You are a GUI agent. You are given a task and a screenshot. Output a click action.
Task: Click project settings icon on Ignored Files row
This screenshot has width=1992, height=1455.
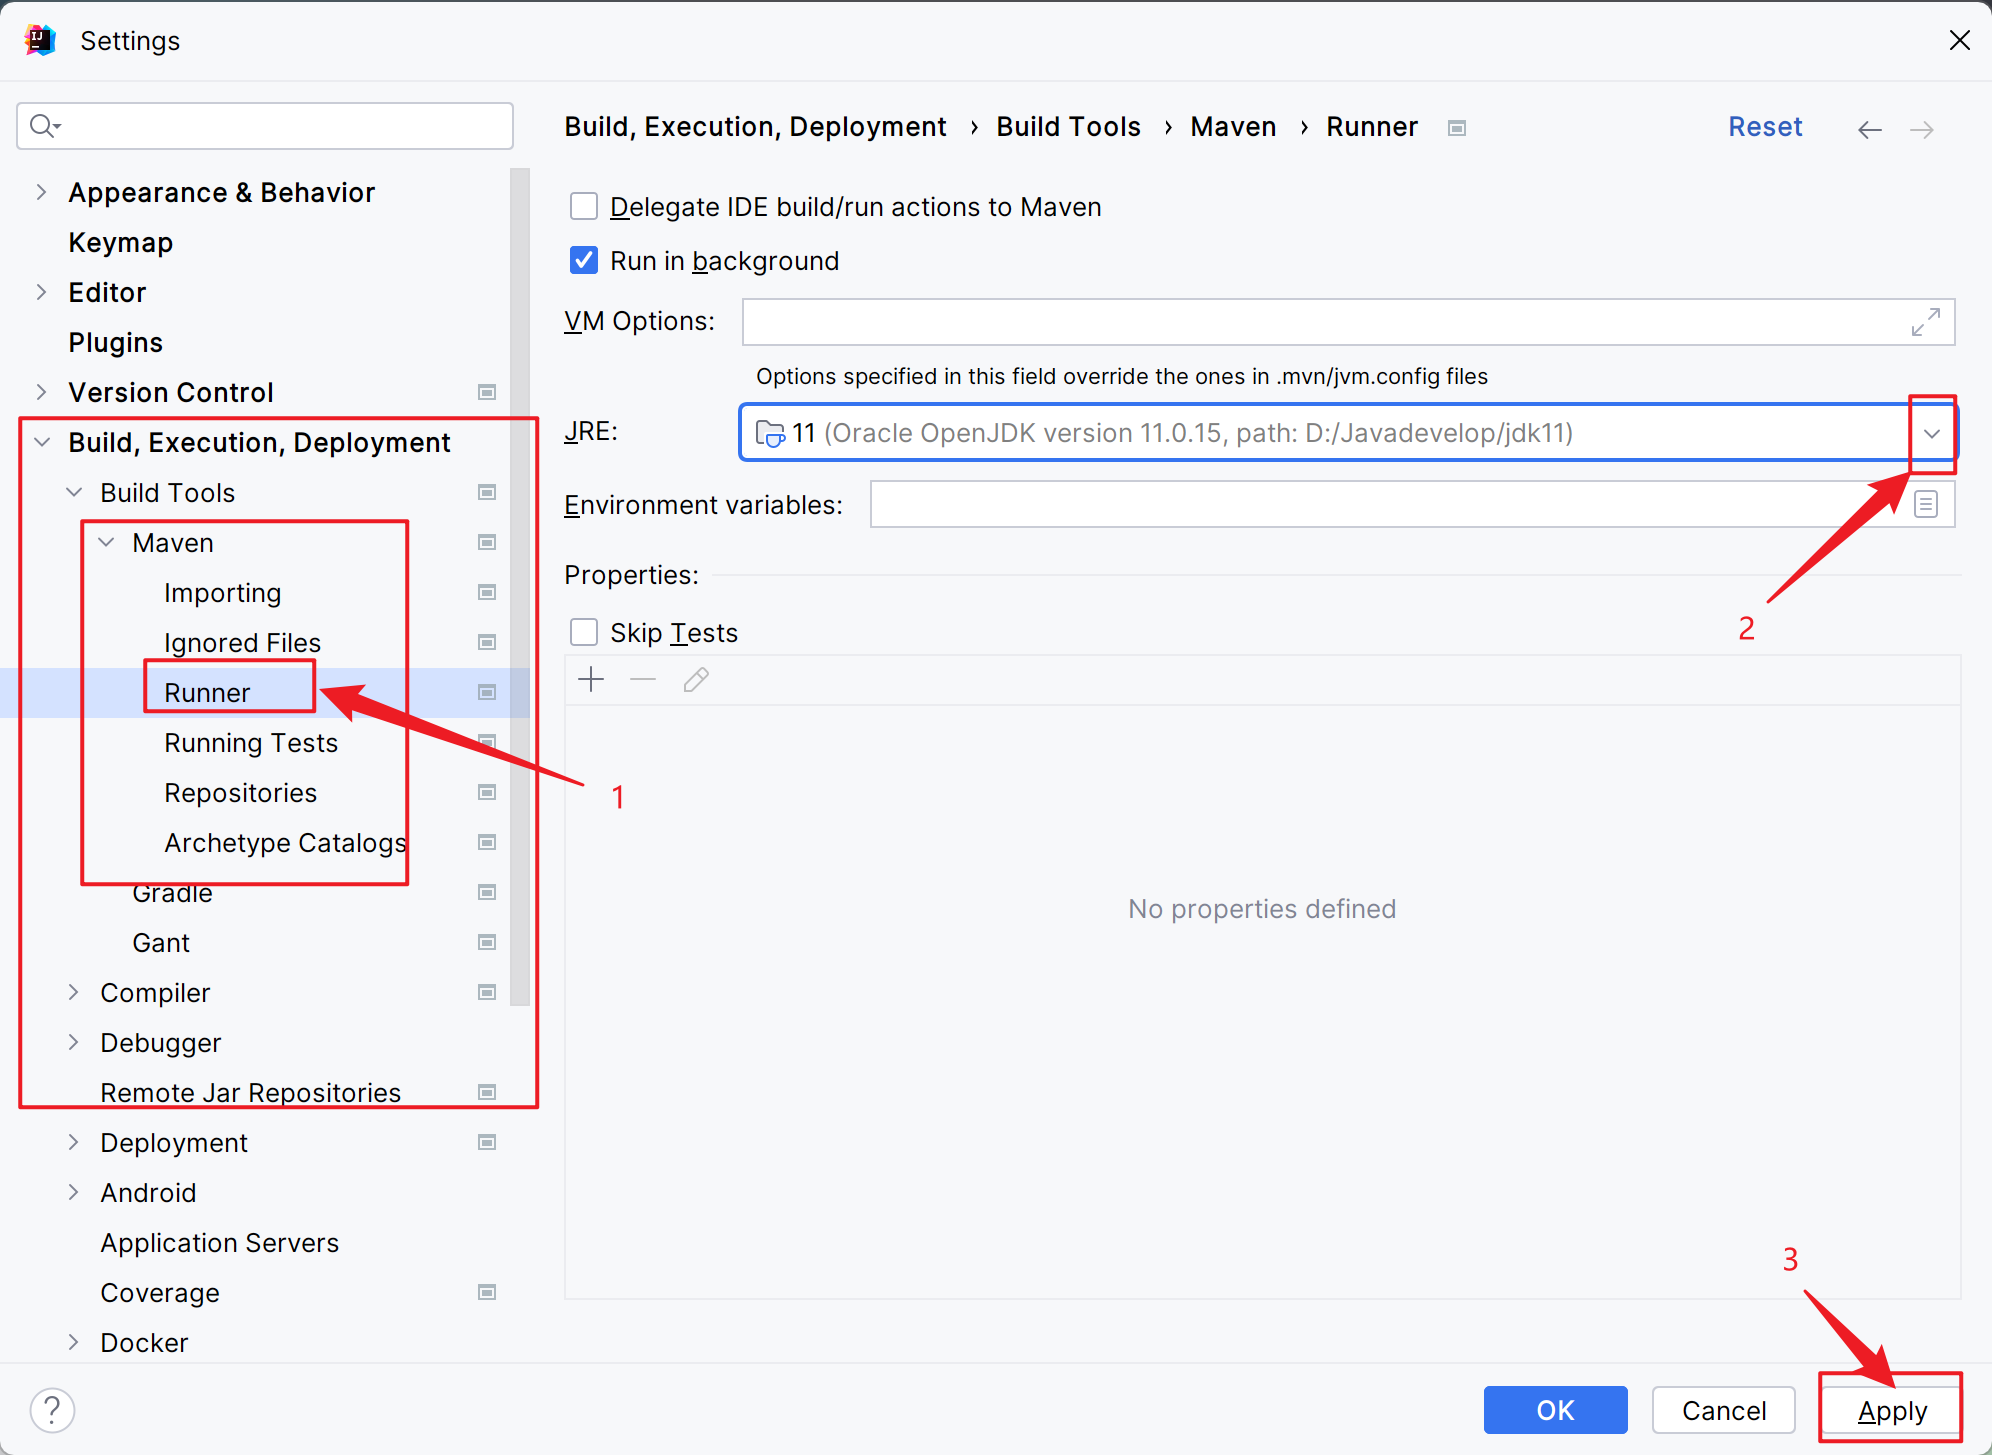coord(487,642)
